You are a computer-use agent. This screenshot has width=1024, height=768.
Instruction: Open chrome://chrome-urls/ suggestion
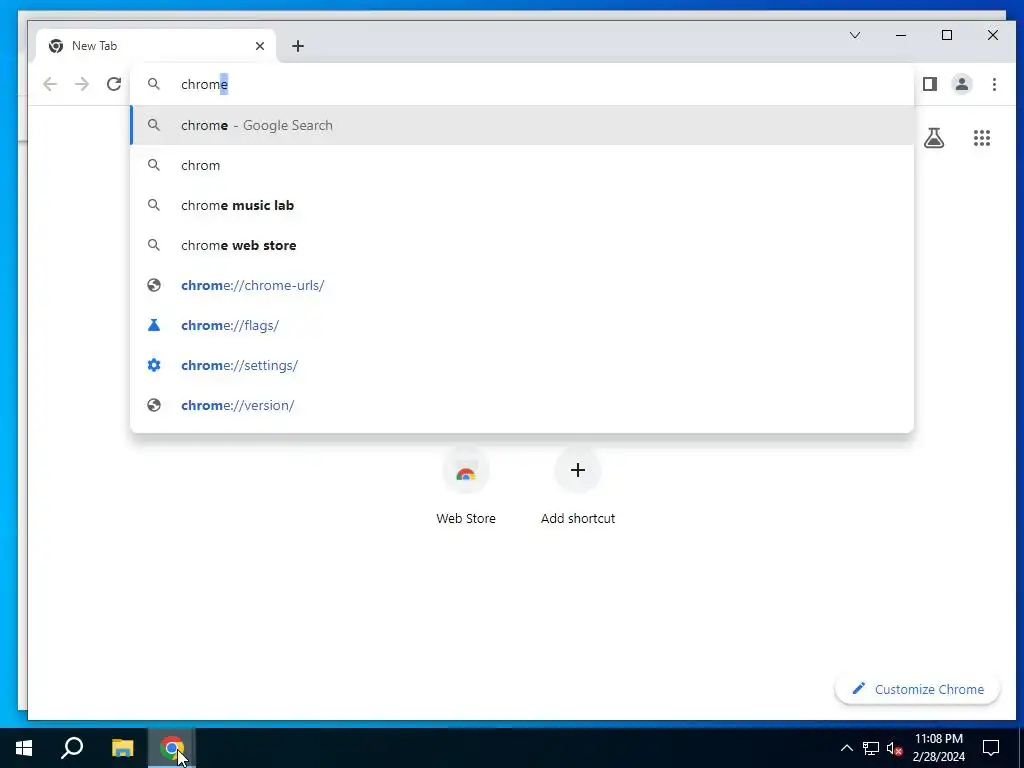[x=521, y=285]
